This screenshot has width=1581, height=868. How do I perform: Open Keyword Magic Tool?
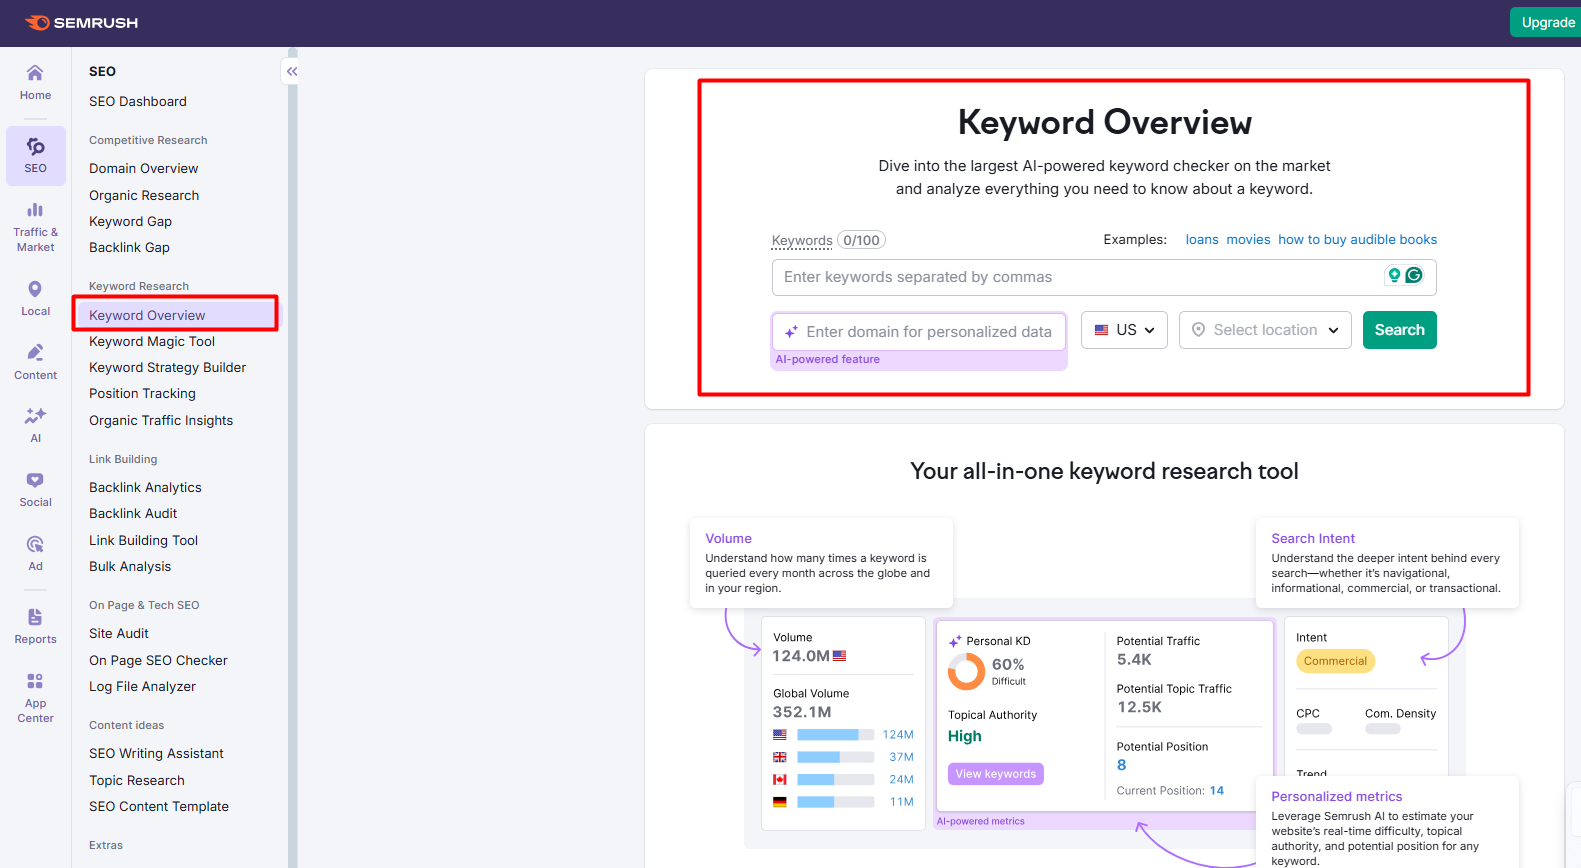pyautogui.click(x=152, y=341)
